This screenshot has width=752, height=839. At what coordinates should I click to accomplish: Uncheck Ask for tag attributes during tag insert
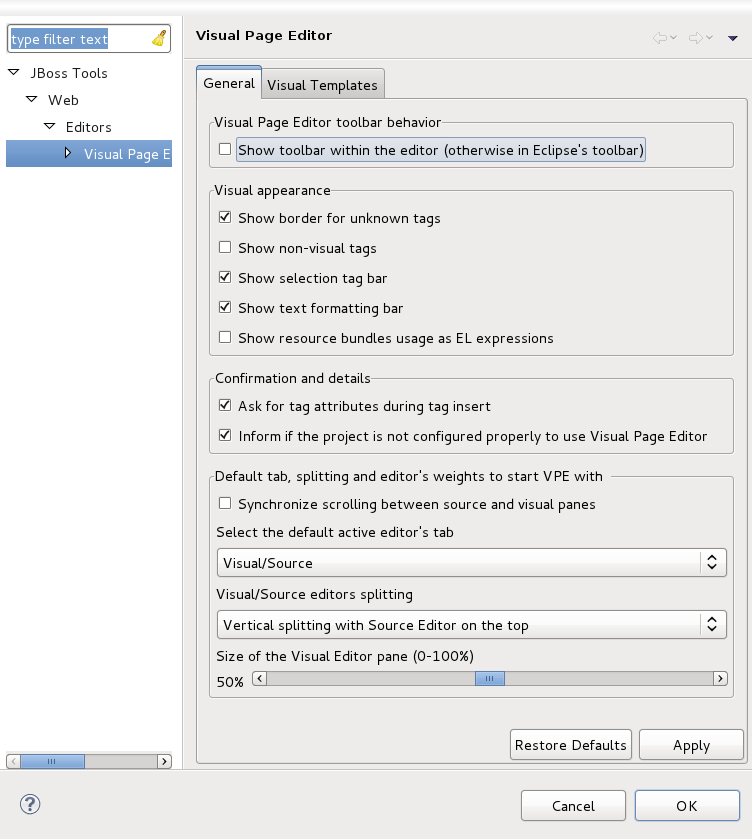pos(225,406)
